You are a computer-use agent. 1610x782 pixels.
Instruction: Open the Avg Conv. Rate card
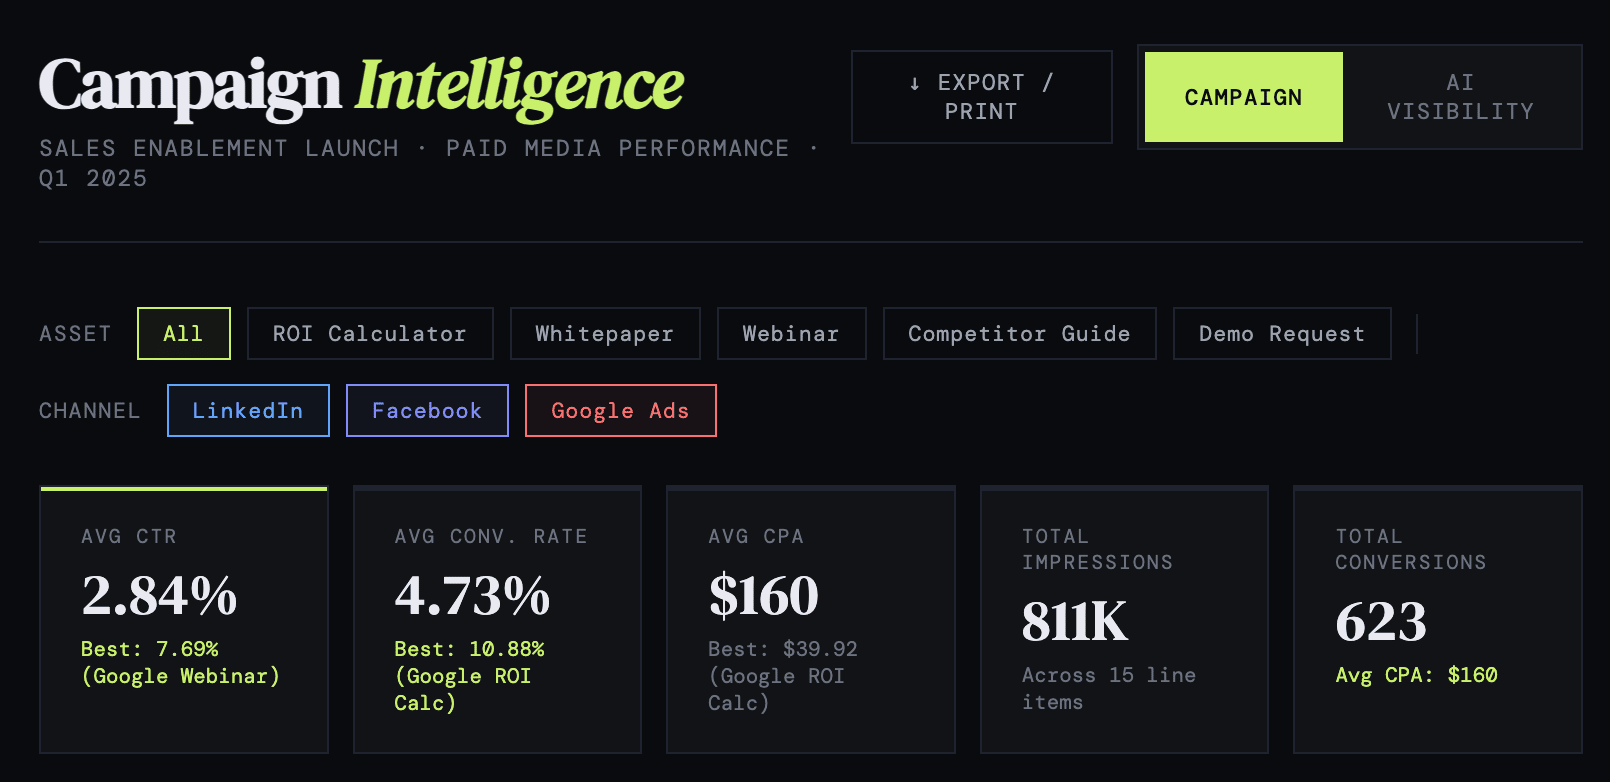pos(497,619)
